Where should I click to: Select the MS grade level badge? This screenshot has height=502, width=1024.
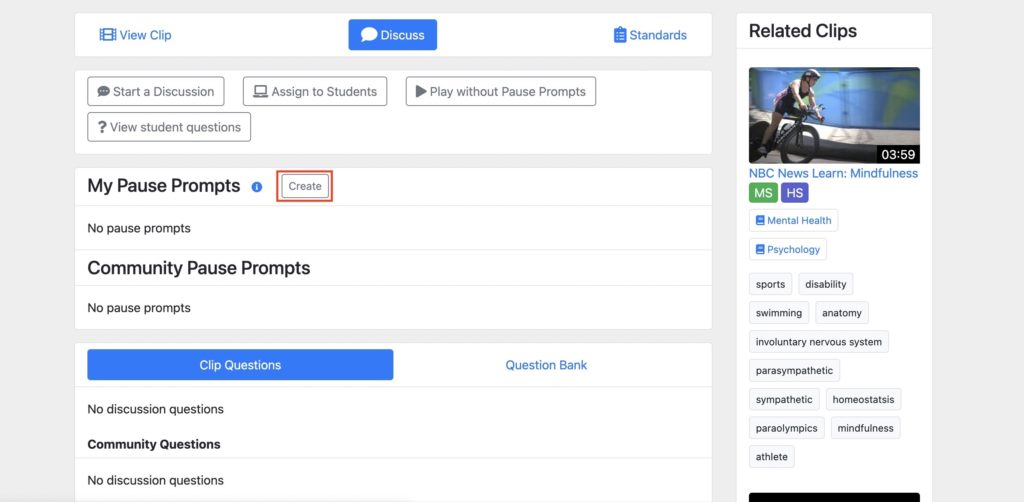(763, 193)
